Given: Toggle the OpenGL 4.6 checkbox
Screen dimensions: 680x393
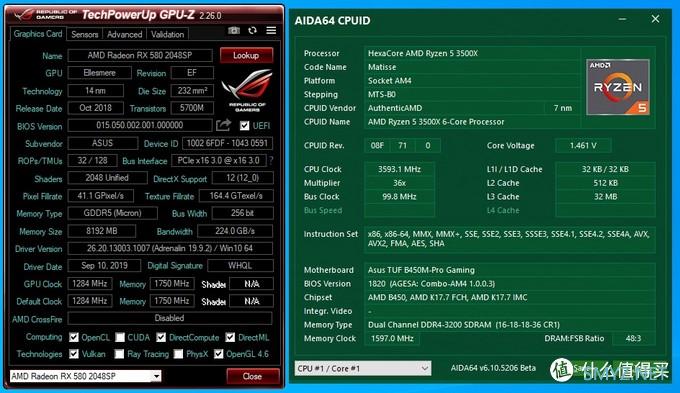Looking at the screenshot, I should [219, 354].
